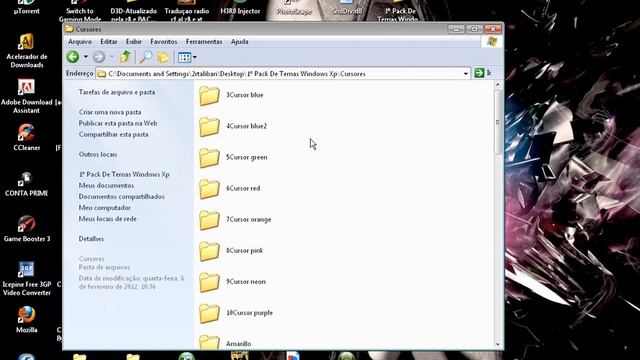Open the Ferramentas menu
Screen dimensions: 640x360
tap(204, 42)
